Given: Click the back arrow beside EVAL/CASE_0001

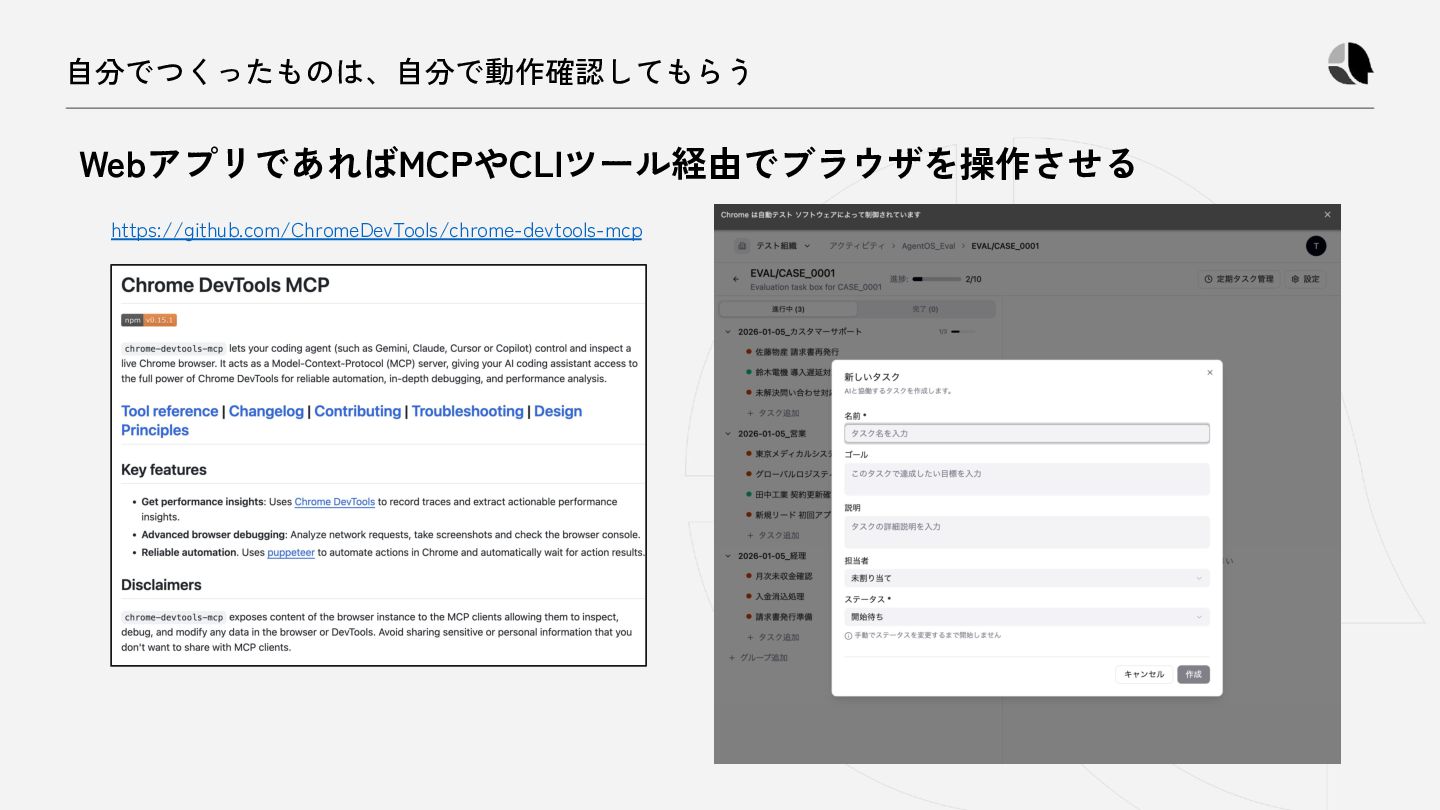Looking at the screenshot, I should (736, 279).
